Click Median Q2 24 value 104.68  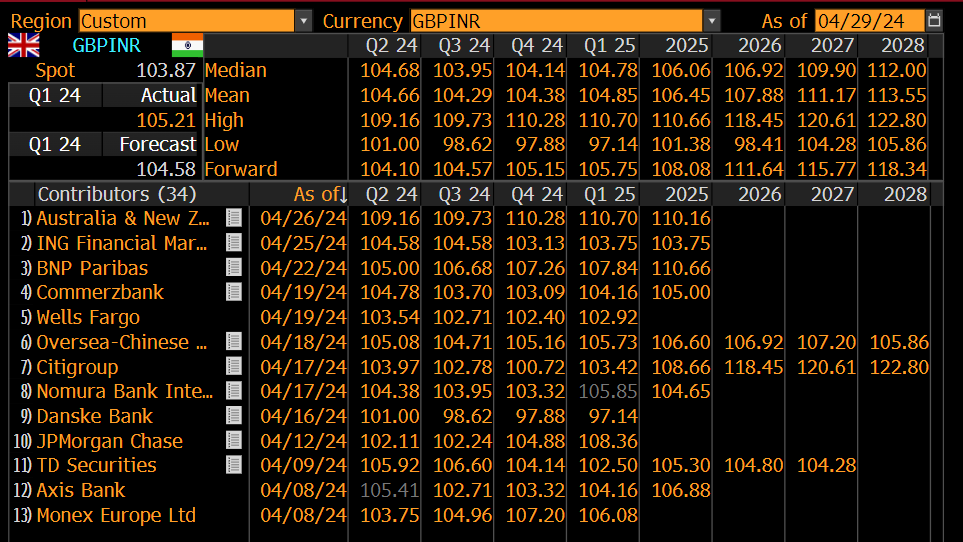pyautogui.click(x=389, y=70)
